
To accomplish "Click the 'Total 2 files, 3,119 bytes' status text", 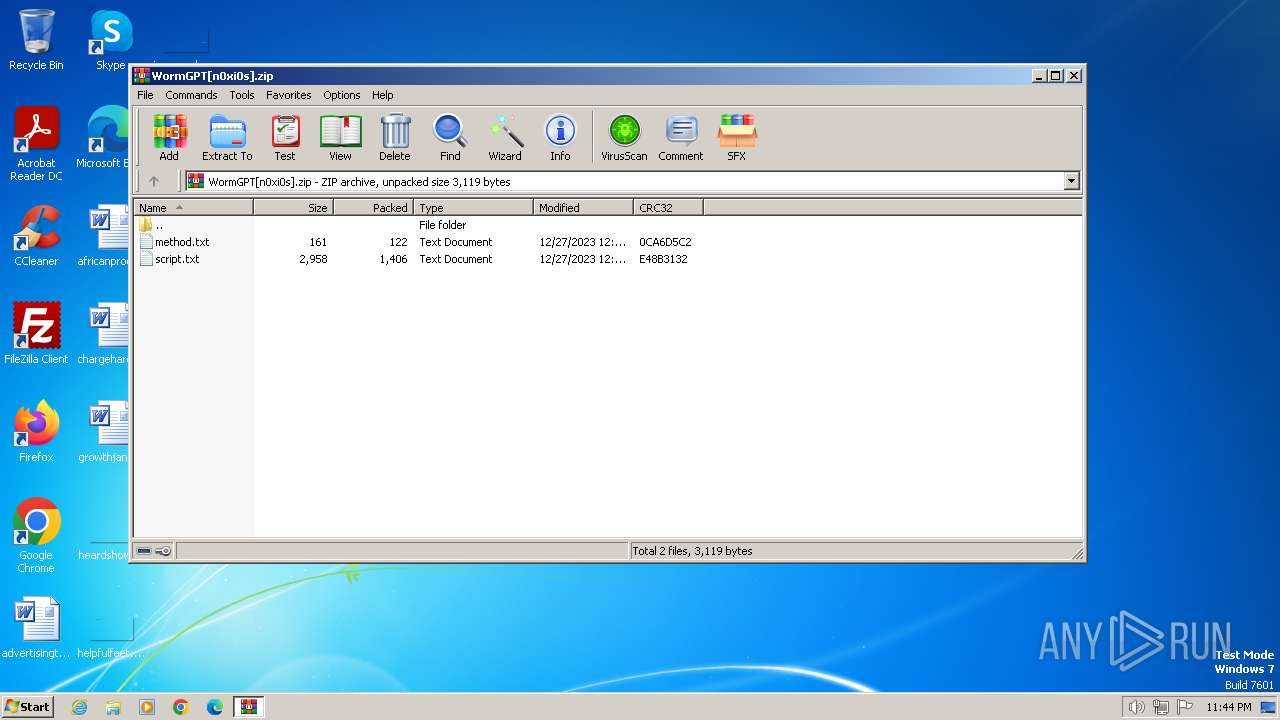I will [692, 551].
